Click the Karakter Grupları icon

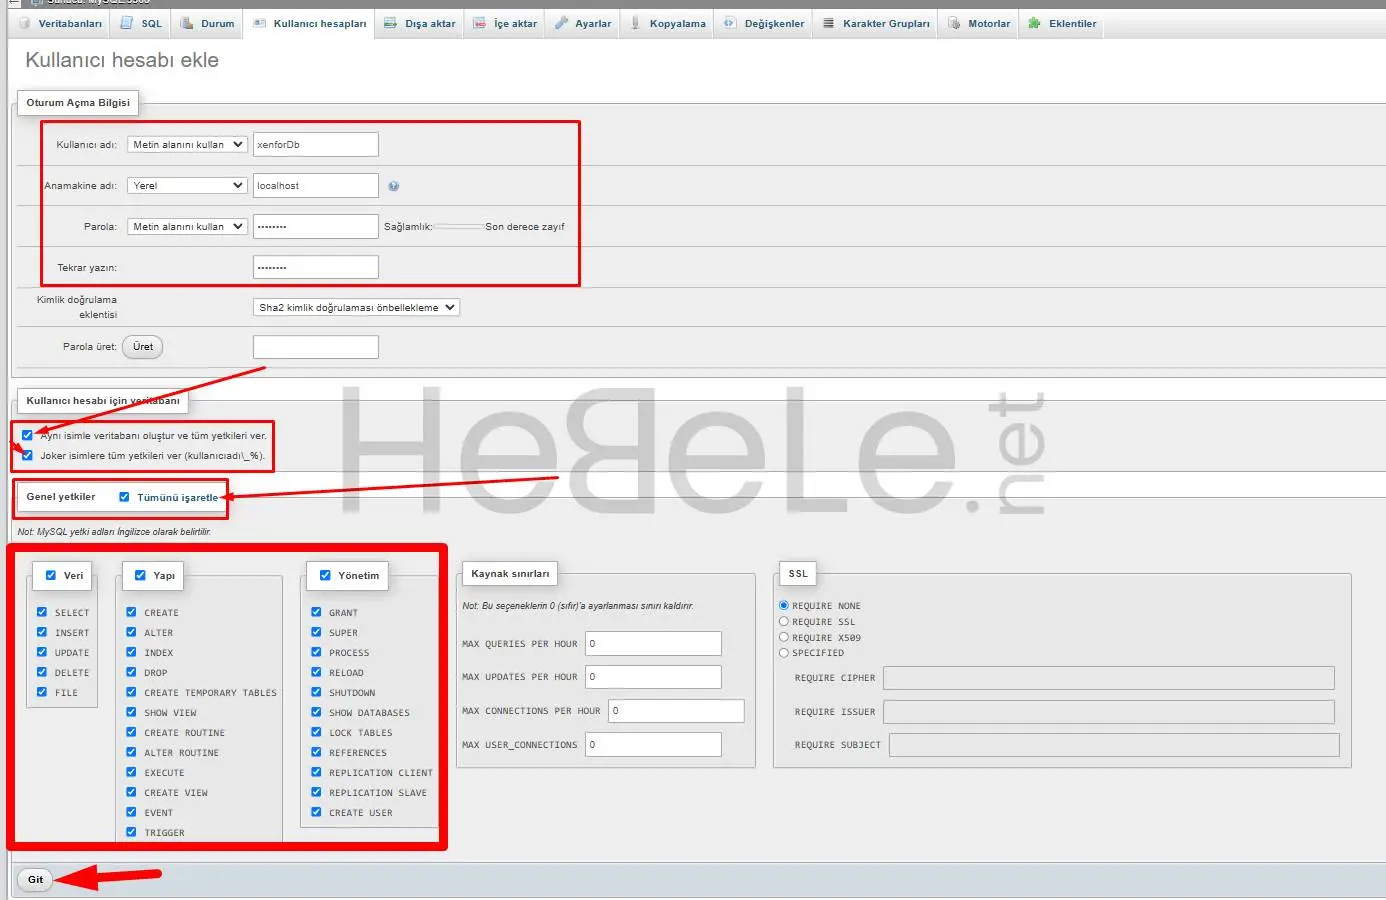(828, 23)
